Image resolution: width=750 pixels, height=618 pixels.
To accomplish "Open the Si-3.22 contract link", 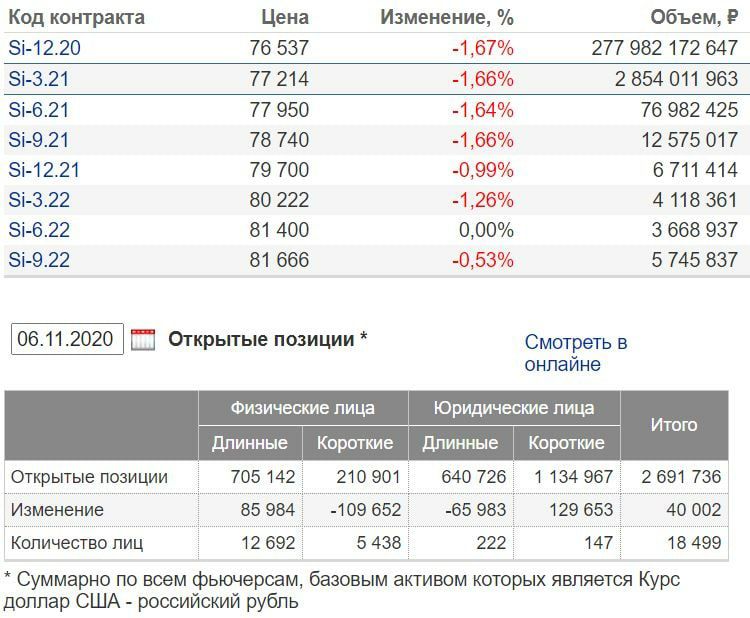I will 39,200.
